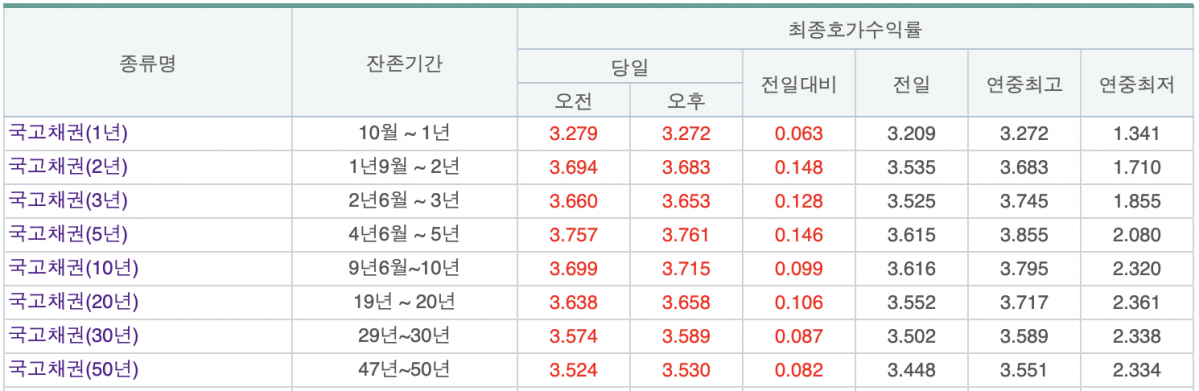This screenshot has height=391, width=1199.
Task: Click the 전일대비 column header
Action: pyautogui.click(x=799, y=83)
